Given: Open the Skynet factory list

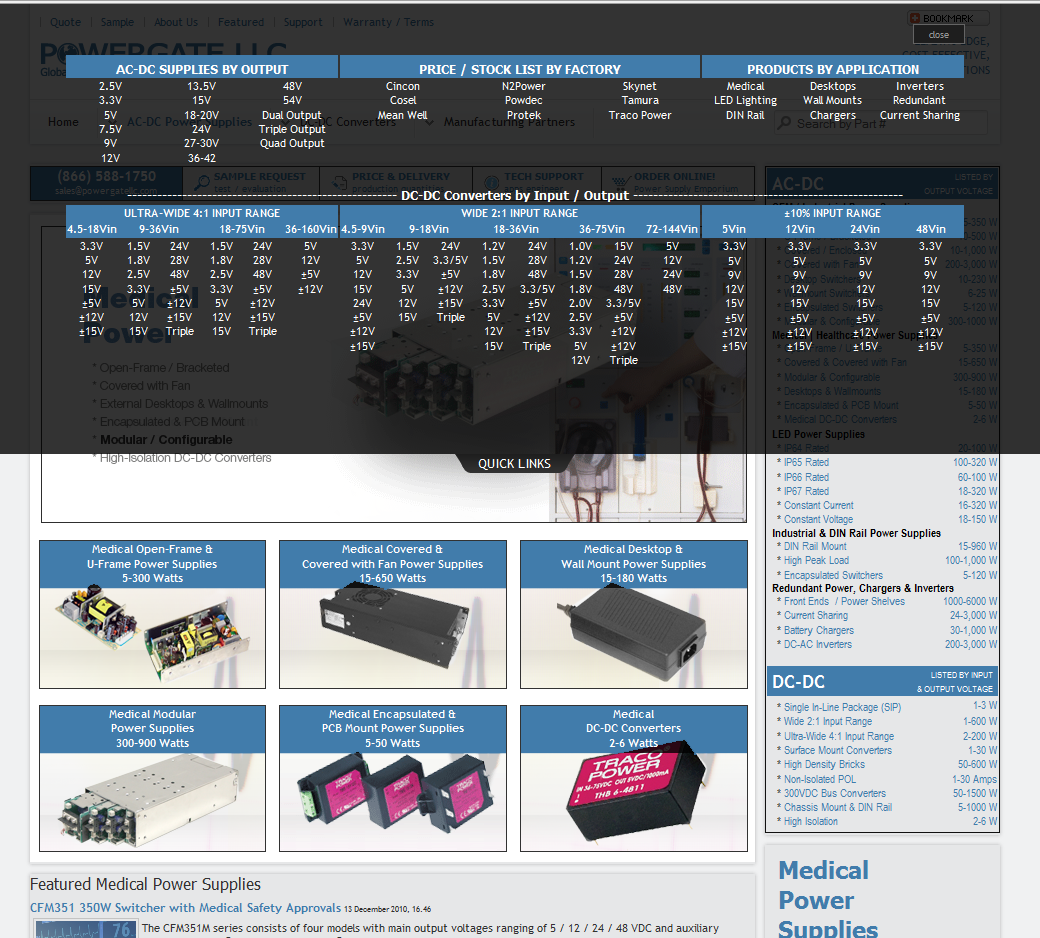Looking at the screenshot, I should click(639, 86).
